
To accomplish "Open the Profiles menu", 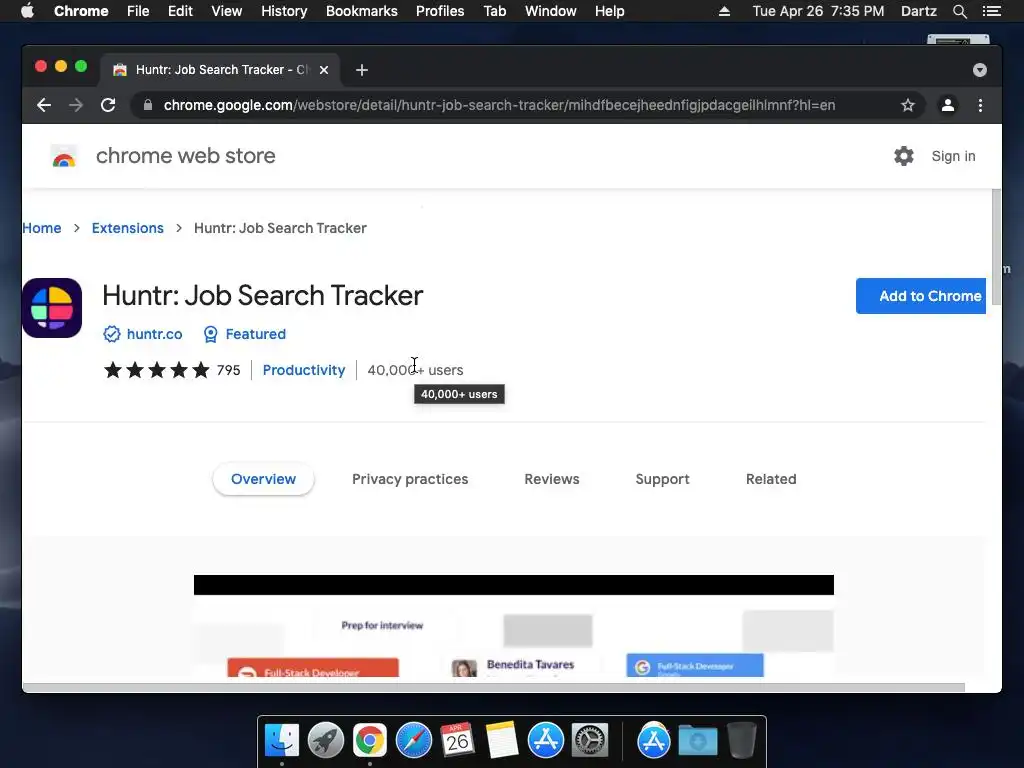I will click(x=440, y=11).
